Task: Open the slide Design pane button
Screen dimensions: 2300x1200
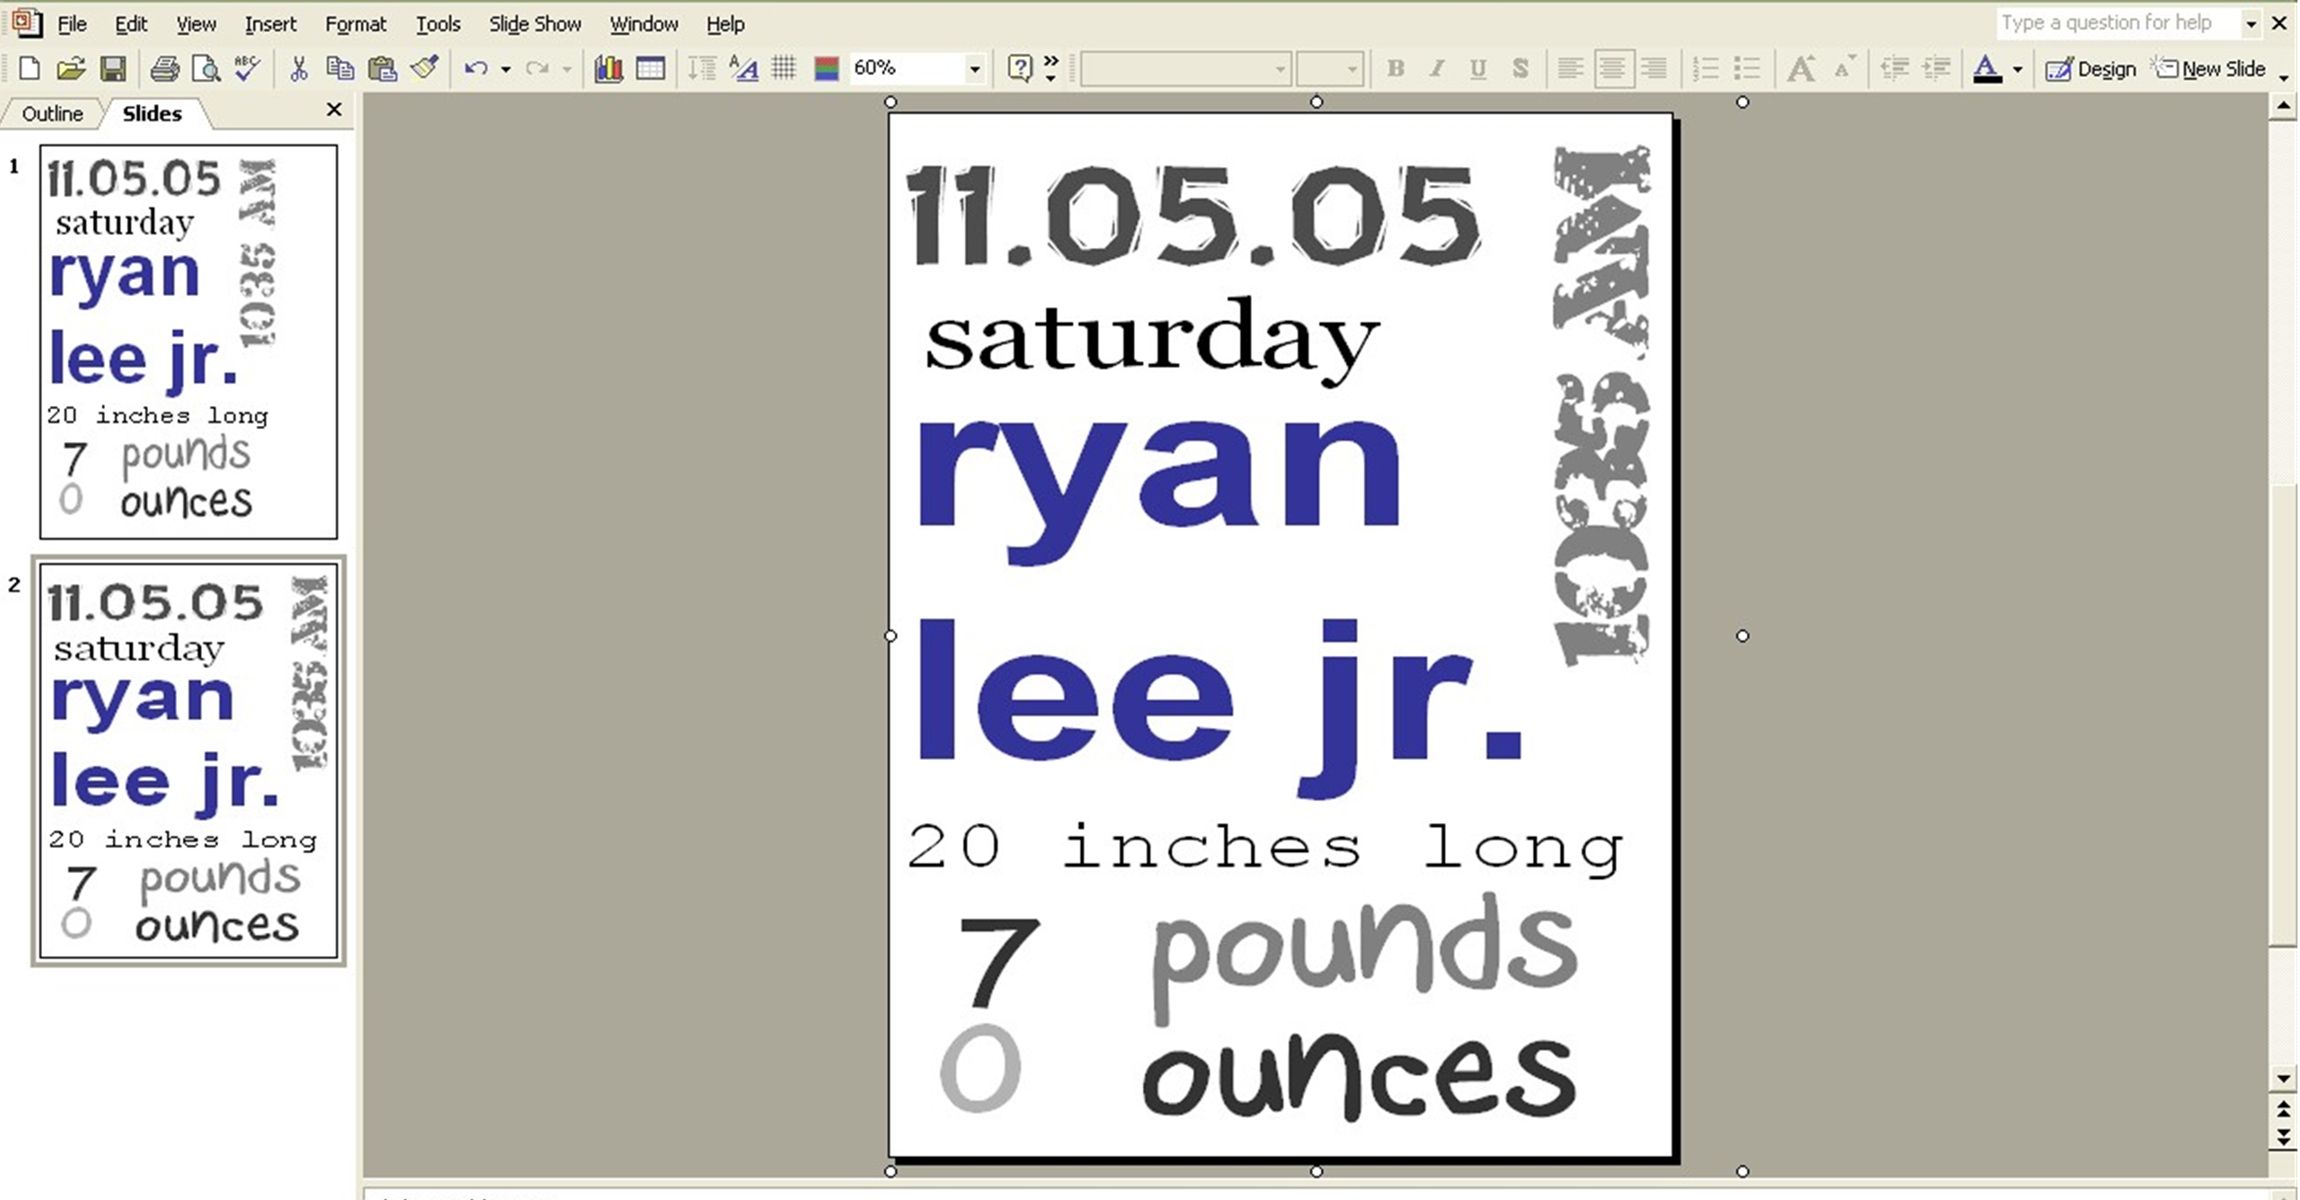Action: [x=2090, y=68]
